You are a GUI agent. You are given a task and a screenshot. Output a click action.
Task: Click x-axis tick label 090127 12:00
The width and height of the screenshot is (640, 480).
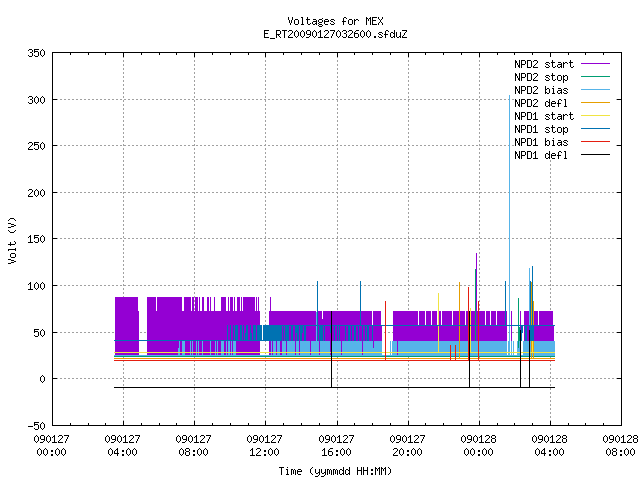coord(264,446)
